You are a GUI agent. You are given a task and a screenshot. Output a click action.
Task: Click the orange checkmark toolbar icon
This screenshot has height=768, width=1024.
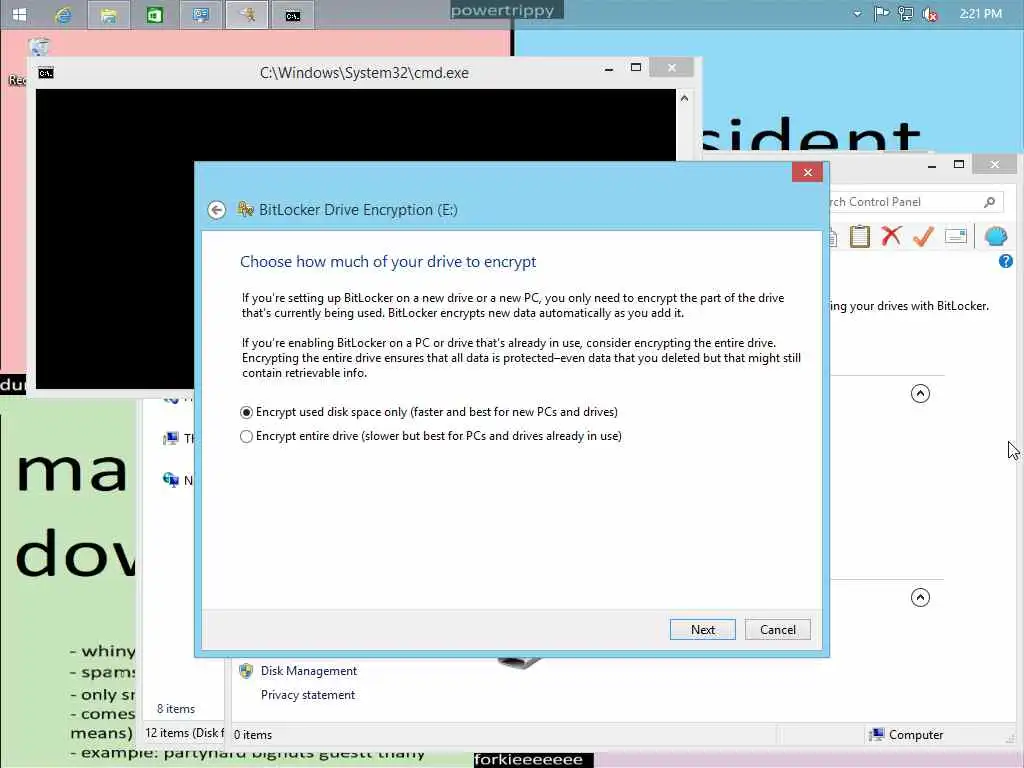point(923,236)
